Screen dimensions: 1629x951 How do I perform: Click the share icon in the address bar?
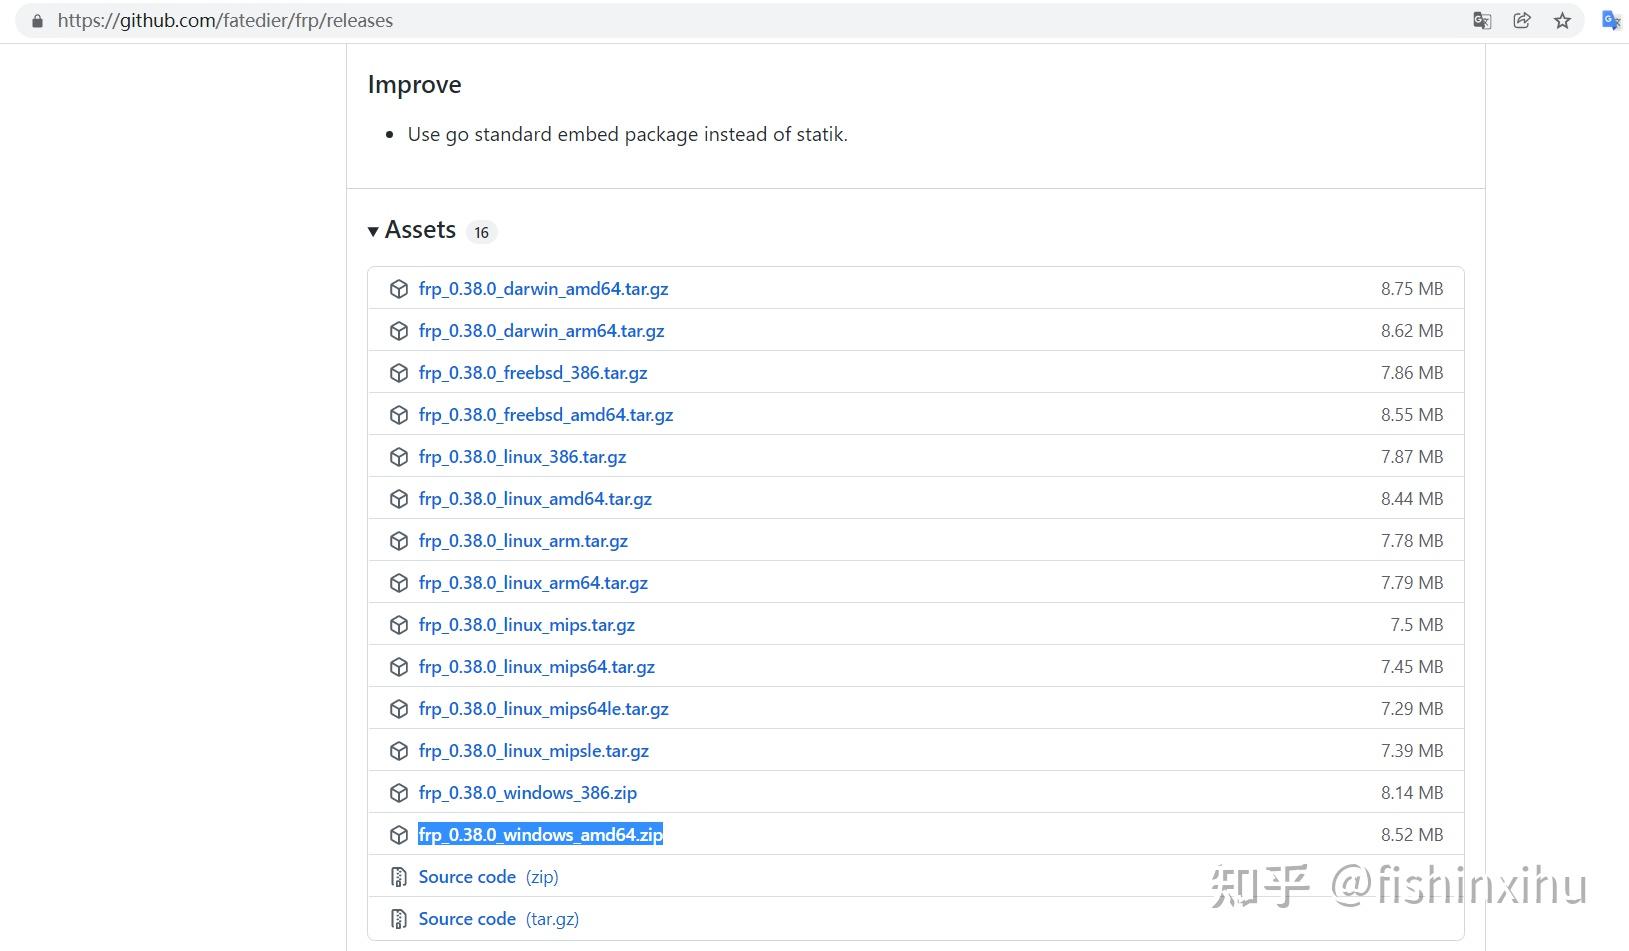click(x=1522, y=20)
